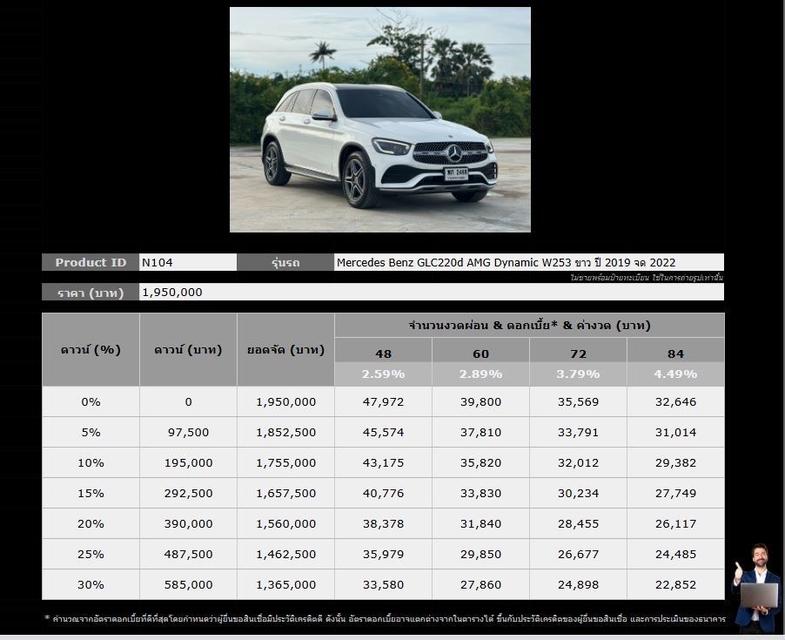
Task: Select the car model name field
Action: [x=528, y=262]
